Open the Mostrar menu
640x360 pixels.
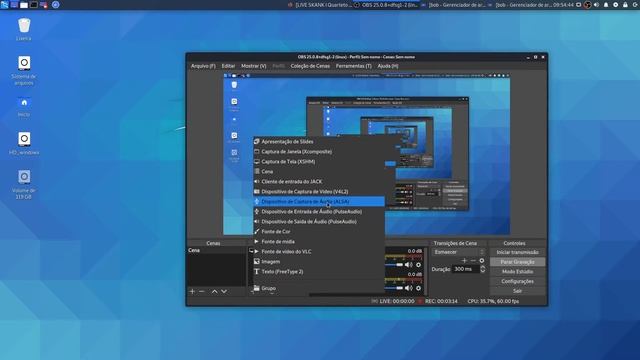click(x=253, y=66)
